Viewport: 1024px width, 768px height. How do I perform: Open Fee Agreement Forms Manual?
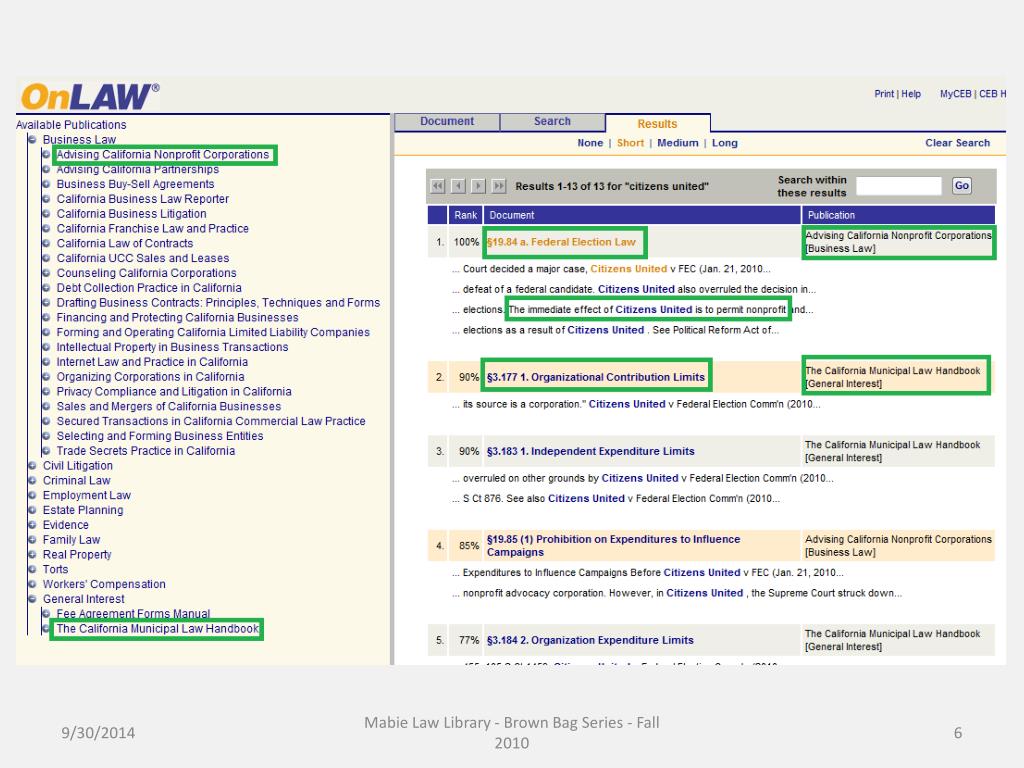133,614
